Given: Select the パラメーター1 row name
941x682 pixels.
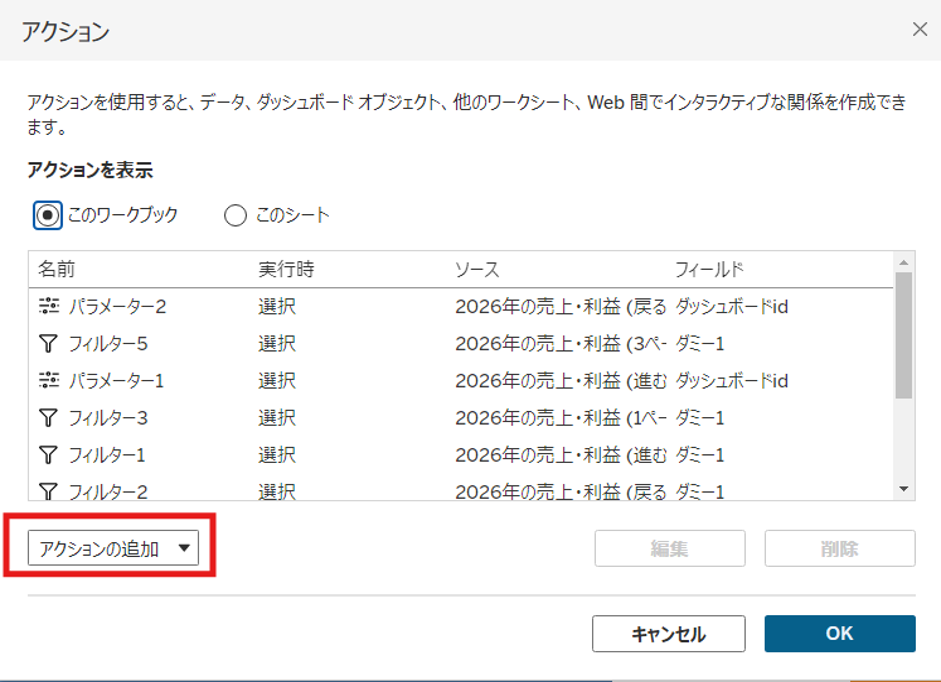Looking at the screenshot, I should pos(116,381).
